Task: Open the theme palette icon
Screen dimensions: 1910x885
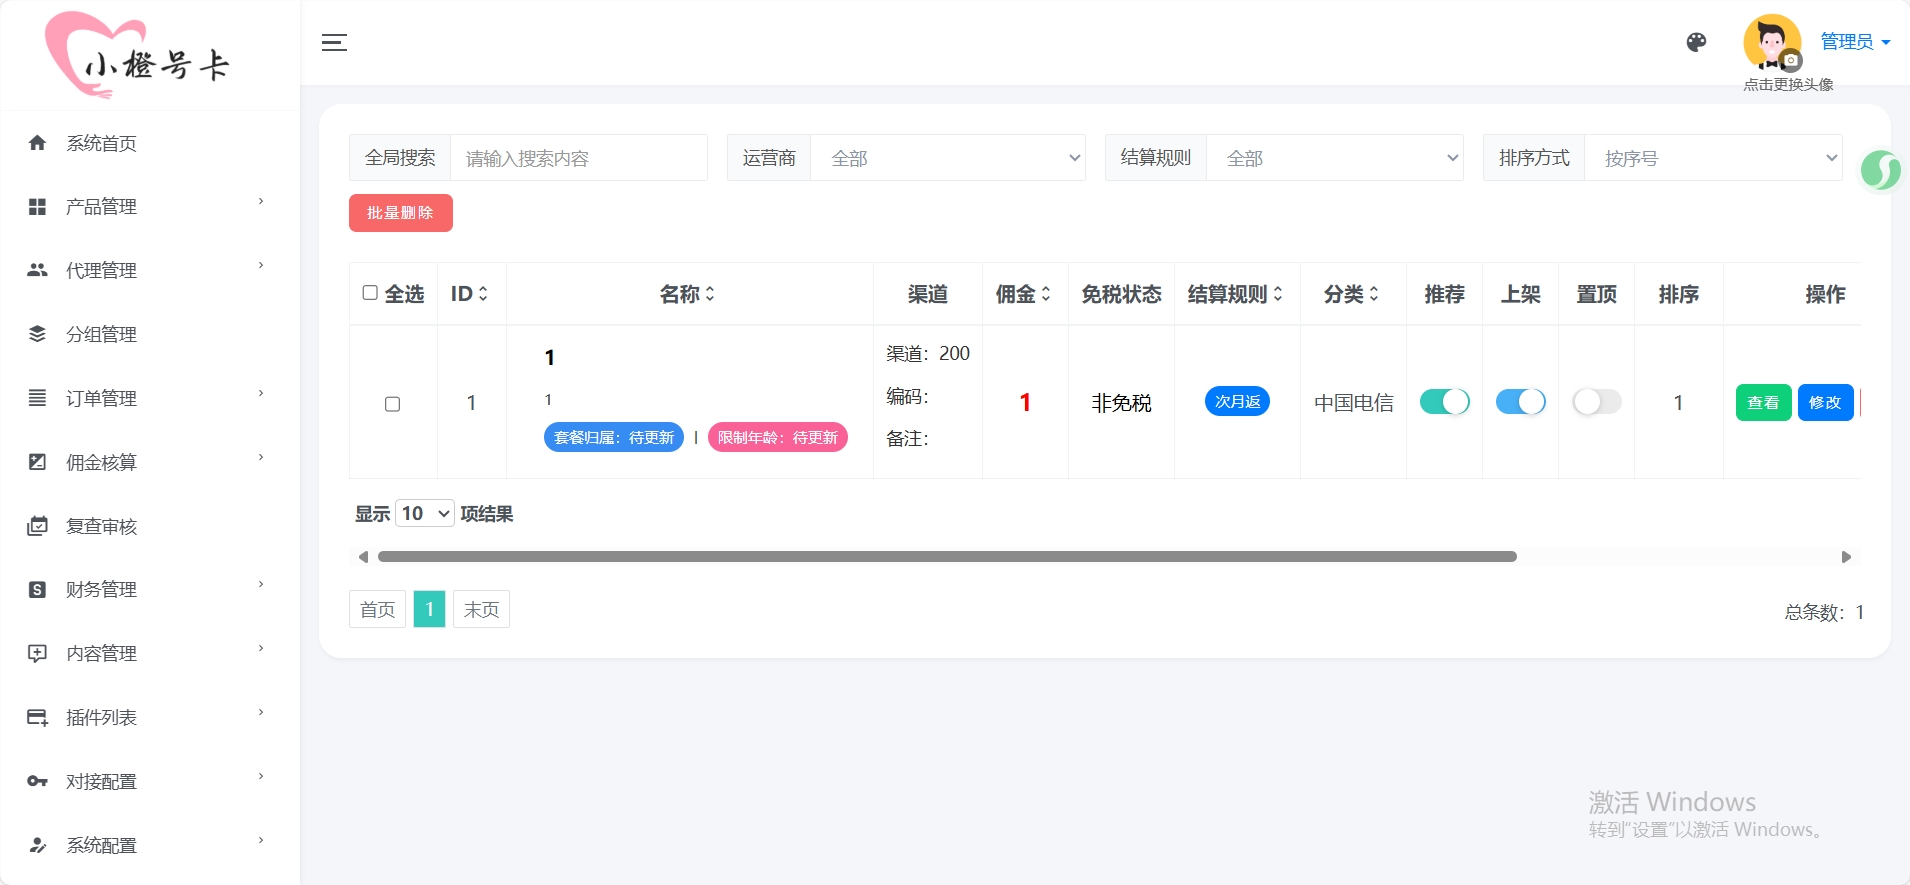Action: tap(1696, 42)
